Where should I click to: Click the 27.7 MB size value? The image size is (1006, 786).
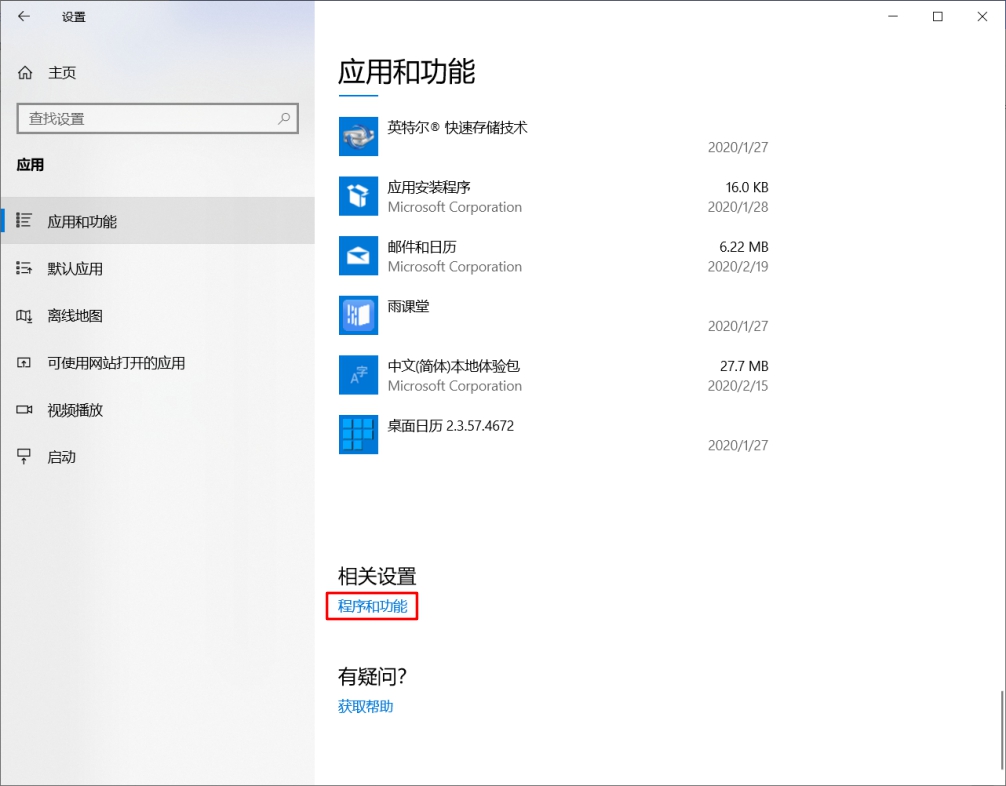(x=744, y=366)
